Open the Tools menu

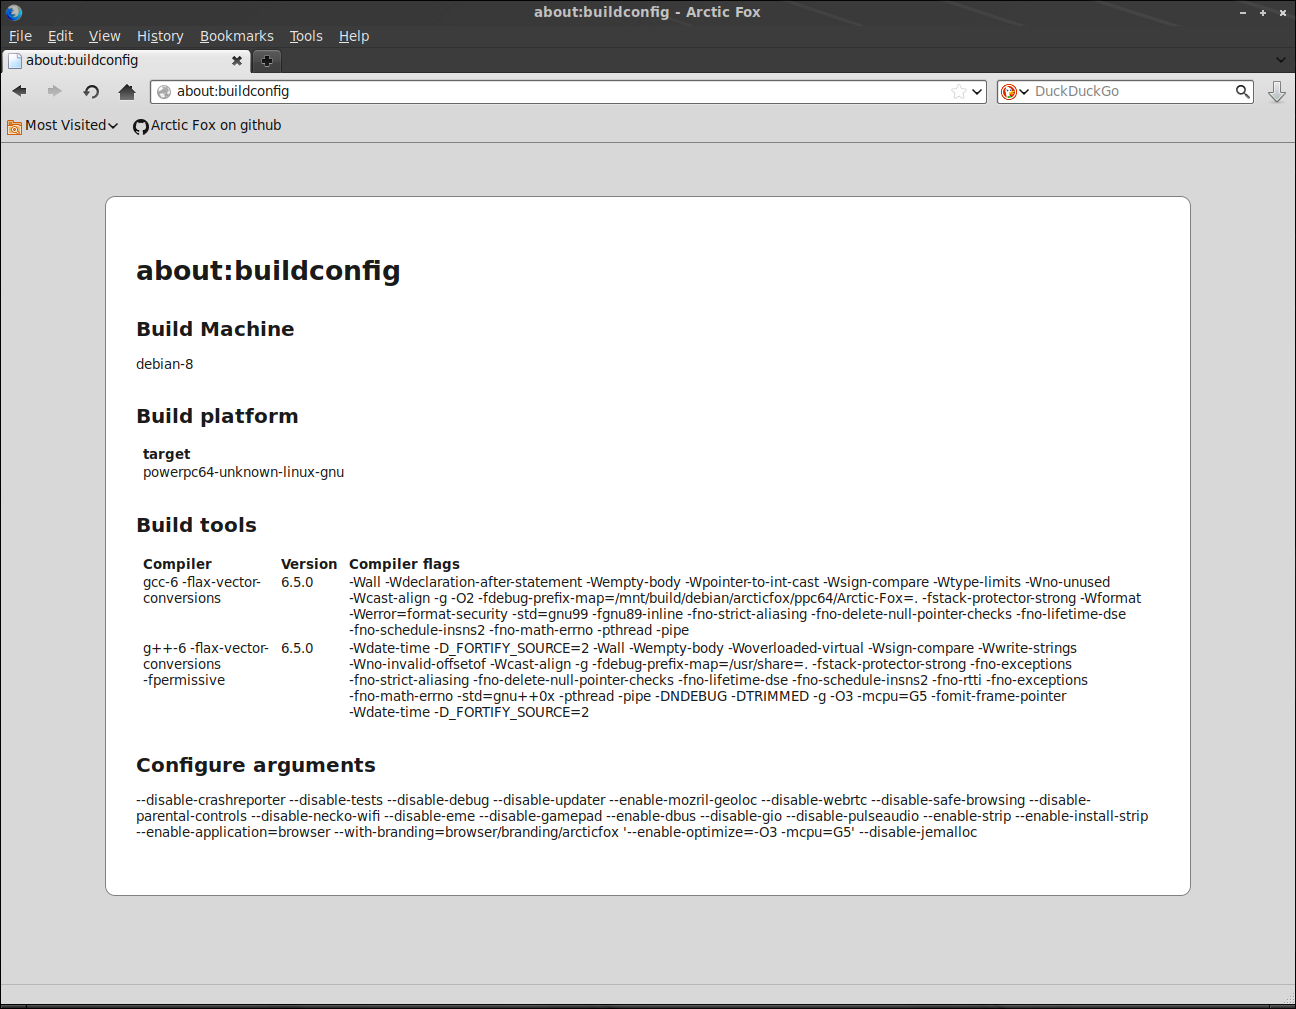306,36
